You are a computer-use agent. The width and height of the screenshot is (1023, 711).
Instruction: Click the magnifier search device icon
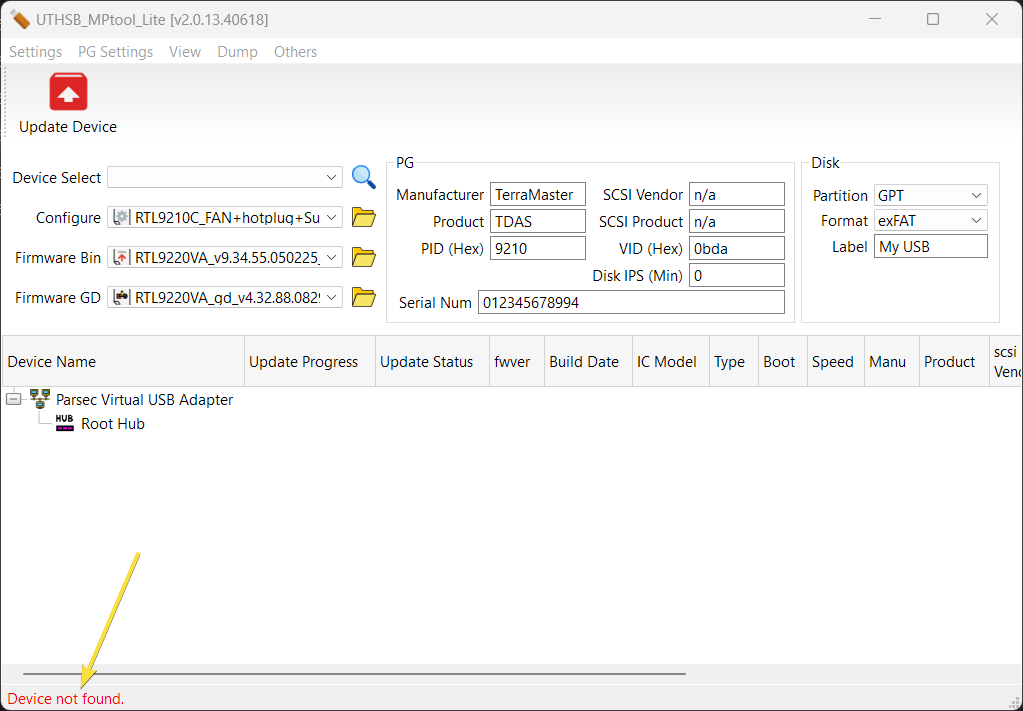point(363,177)
